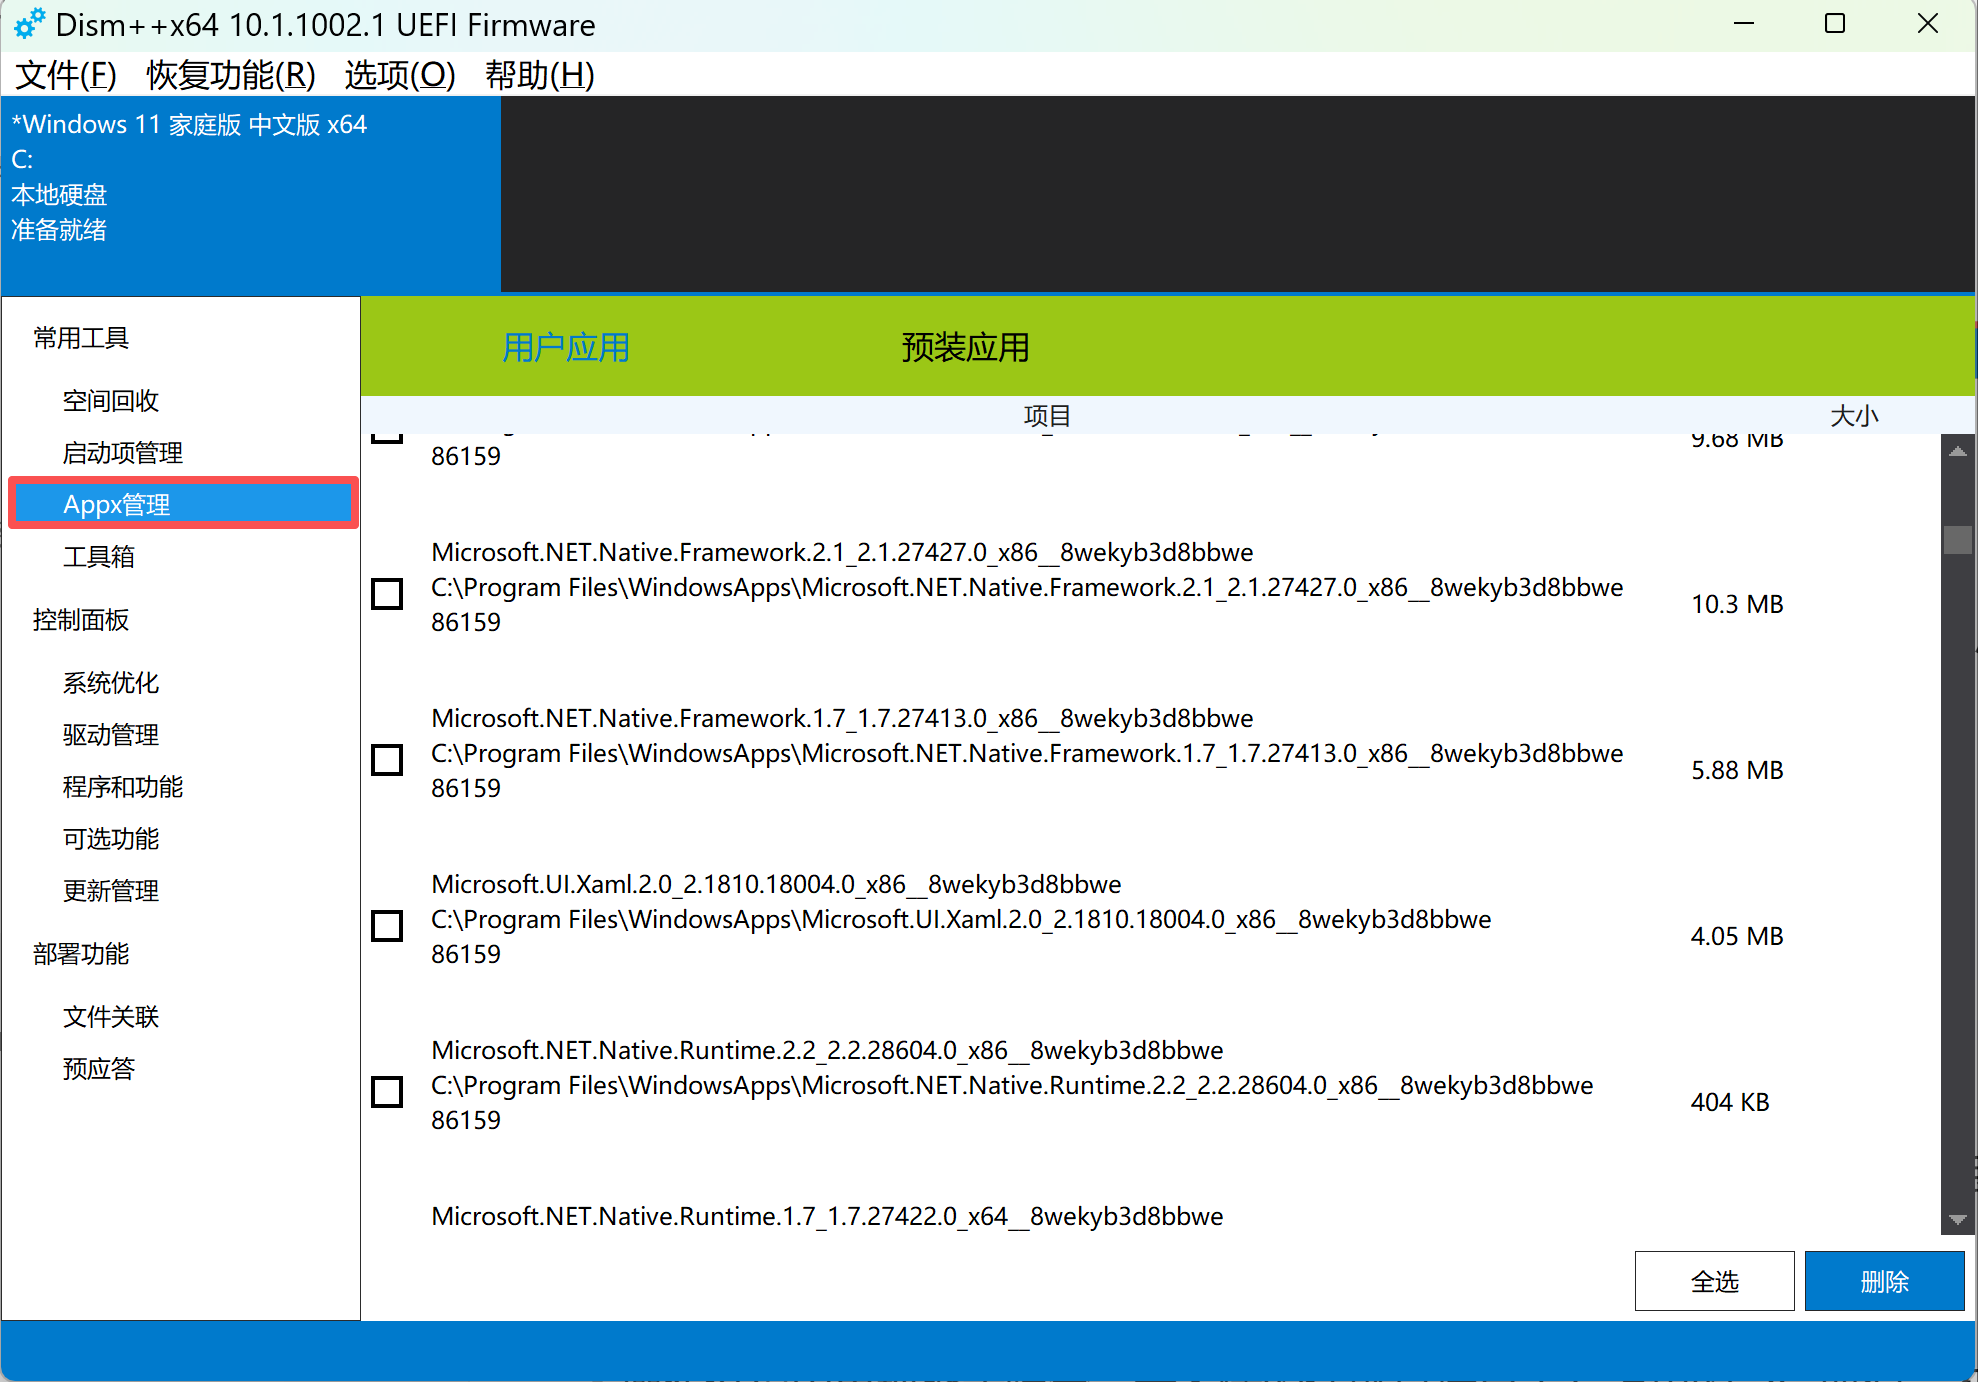The image size is (1978, 1382).
Task: Open 驱动管理 in the sidebar
Action: pyautogui.click(x=111, y=735)
